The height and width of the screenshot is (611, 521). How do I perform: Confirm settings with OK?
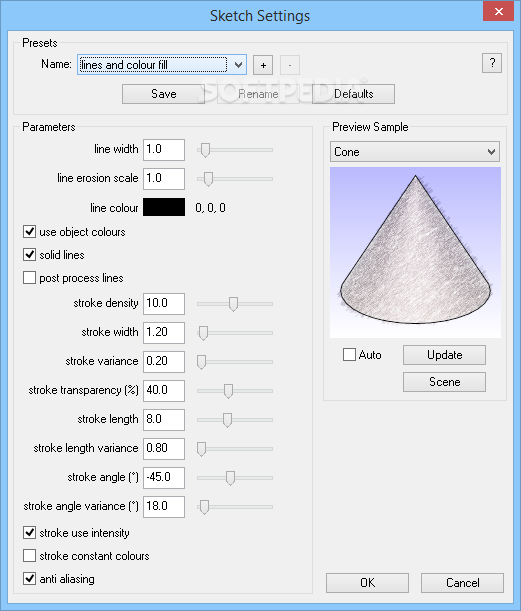point(367,583)
